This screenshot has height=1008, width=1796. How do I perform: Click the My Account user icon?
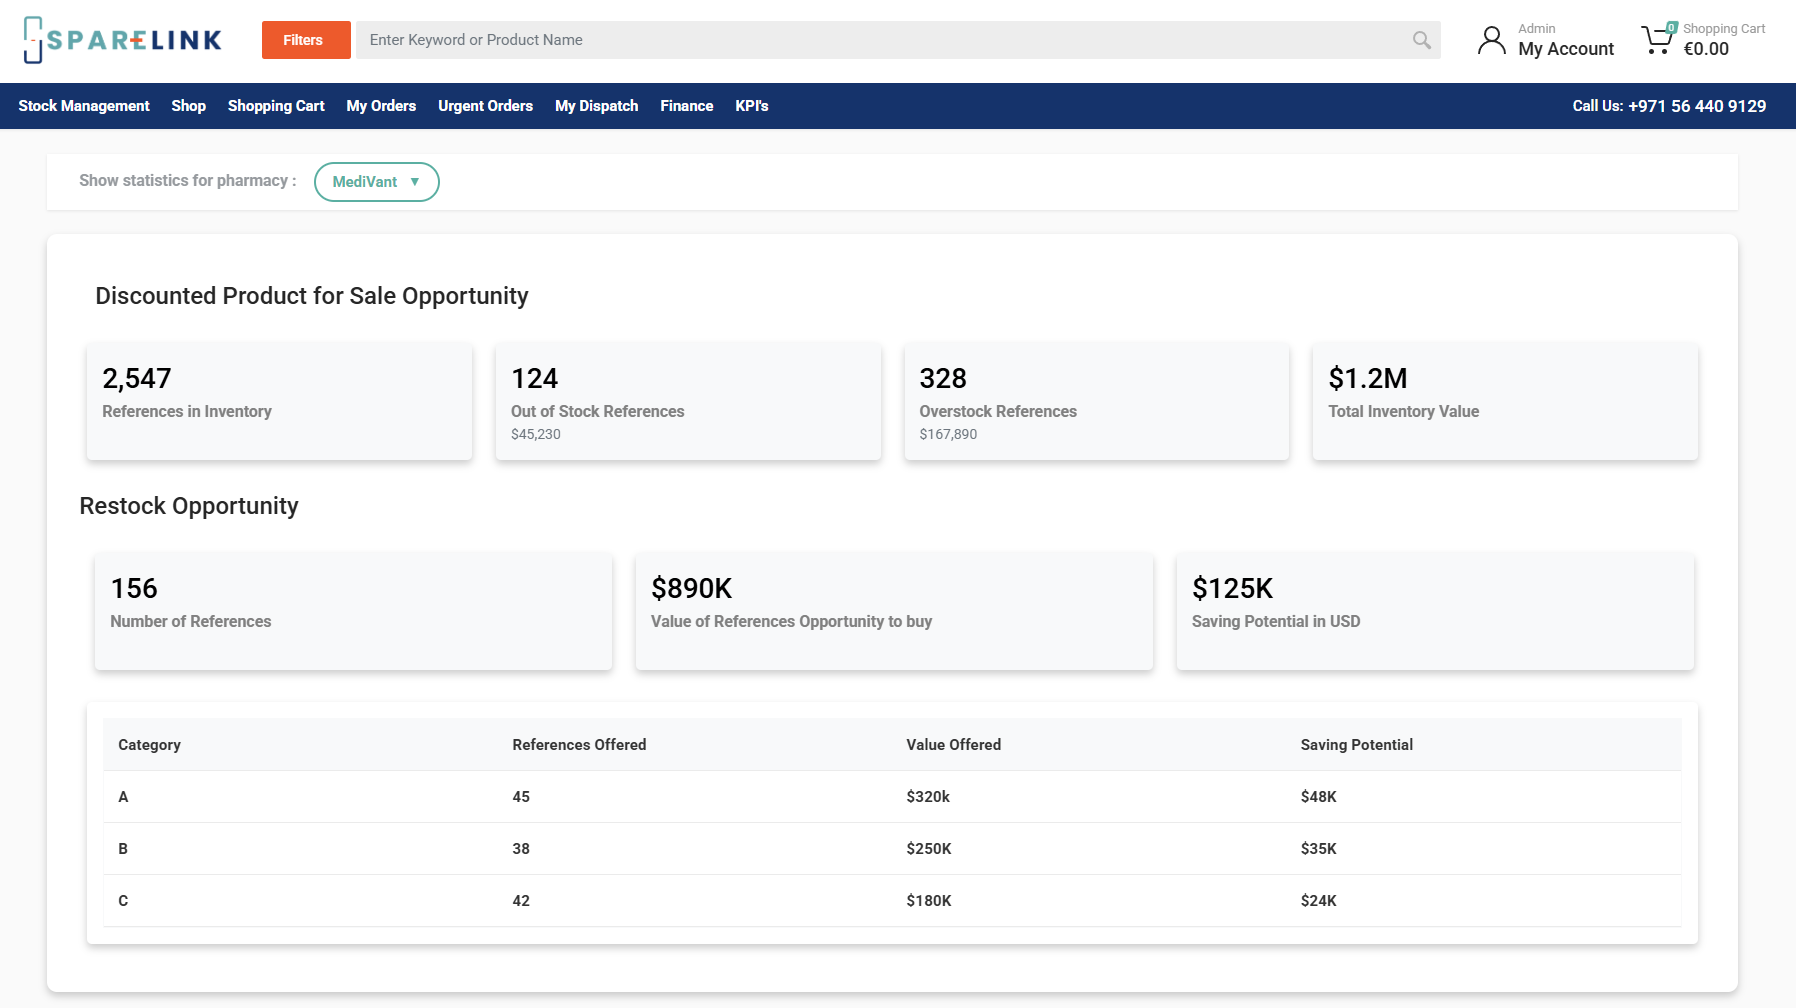tap(1492, 40)
